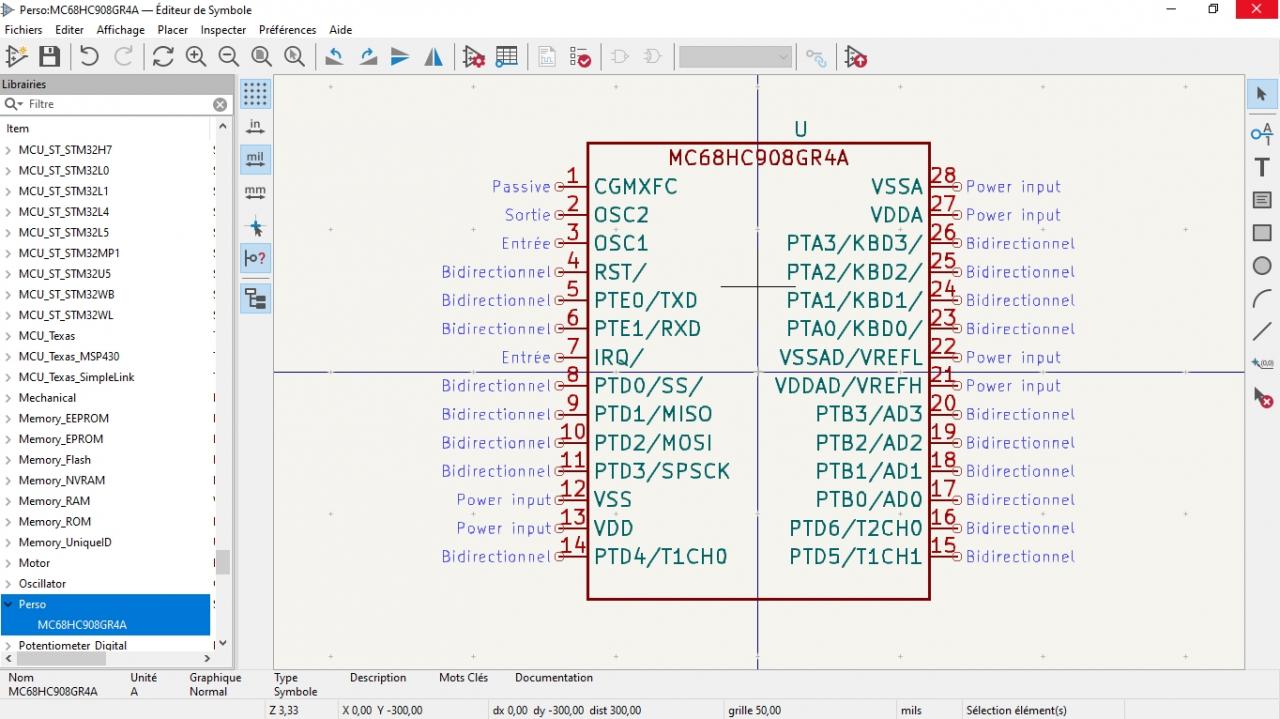
Task: Zoom to fit the symbol
Action: [262, 57]
